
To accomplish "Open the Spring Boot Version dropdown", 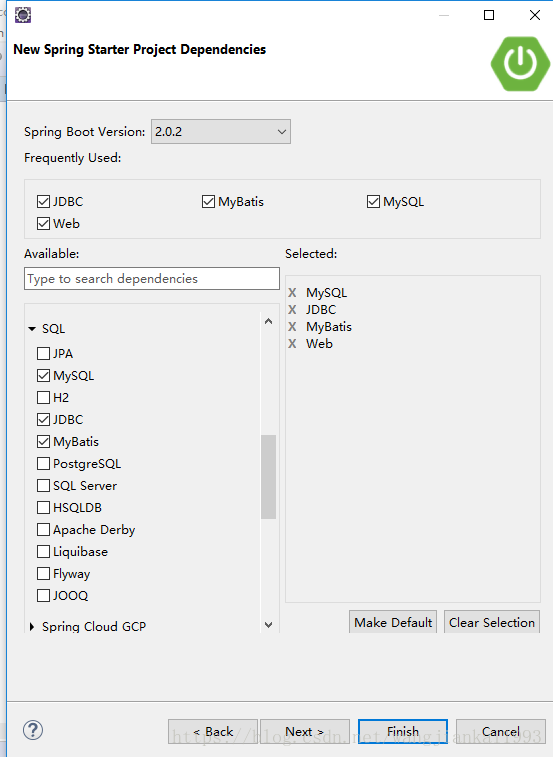I will click(x=221, y=132).
